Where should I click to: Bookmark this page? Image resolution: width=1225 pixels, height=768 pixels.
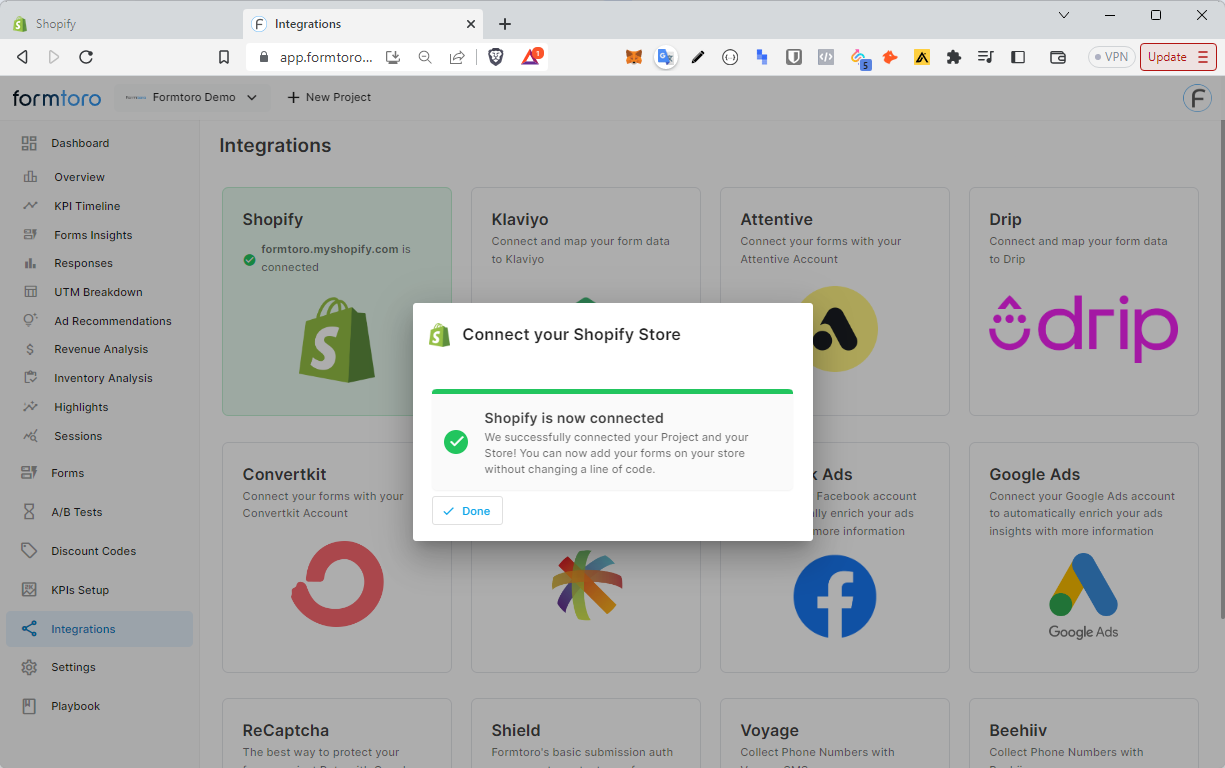(x=224, y=57)
